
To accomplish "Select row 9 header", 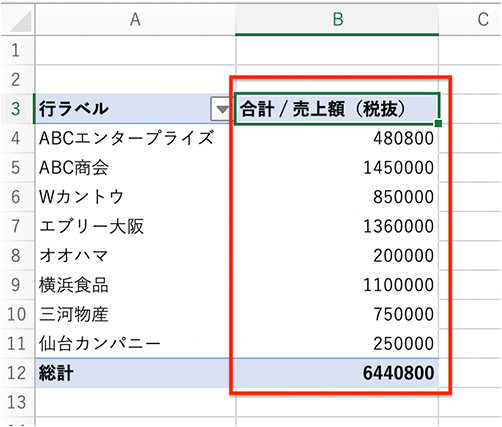I will click(17, 285).
